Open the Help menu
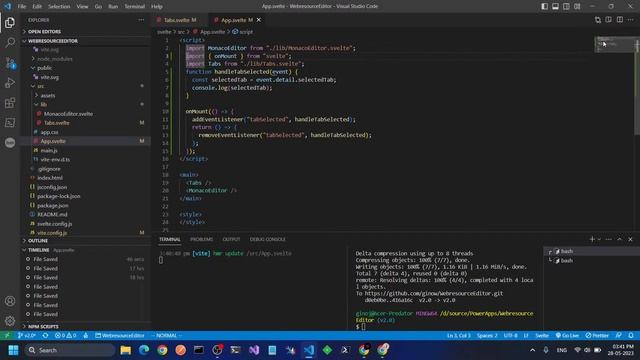 pyautogui.click(x=156, y=6)
